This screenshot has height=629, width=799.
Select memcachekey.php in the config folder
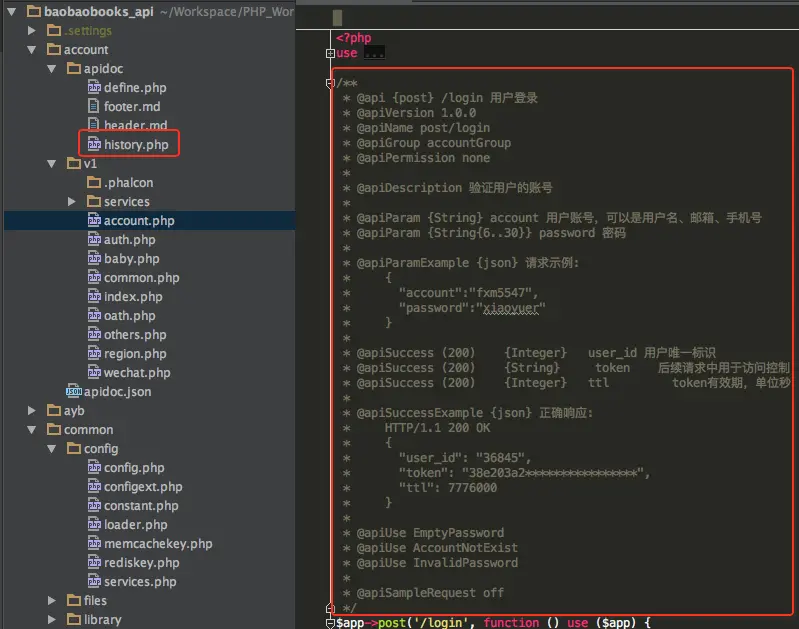(x=158, y=544)
